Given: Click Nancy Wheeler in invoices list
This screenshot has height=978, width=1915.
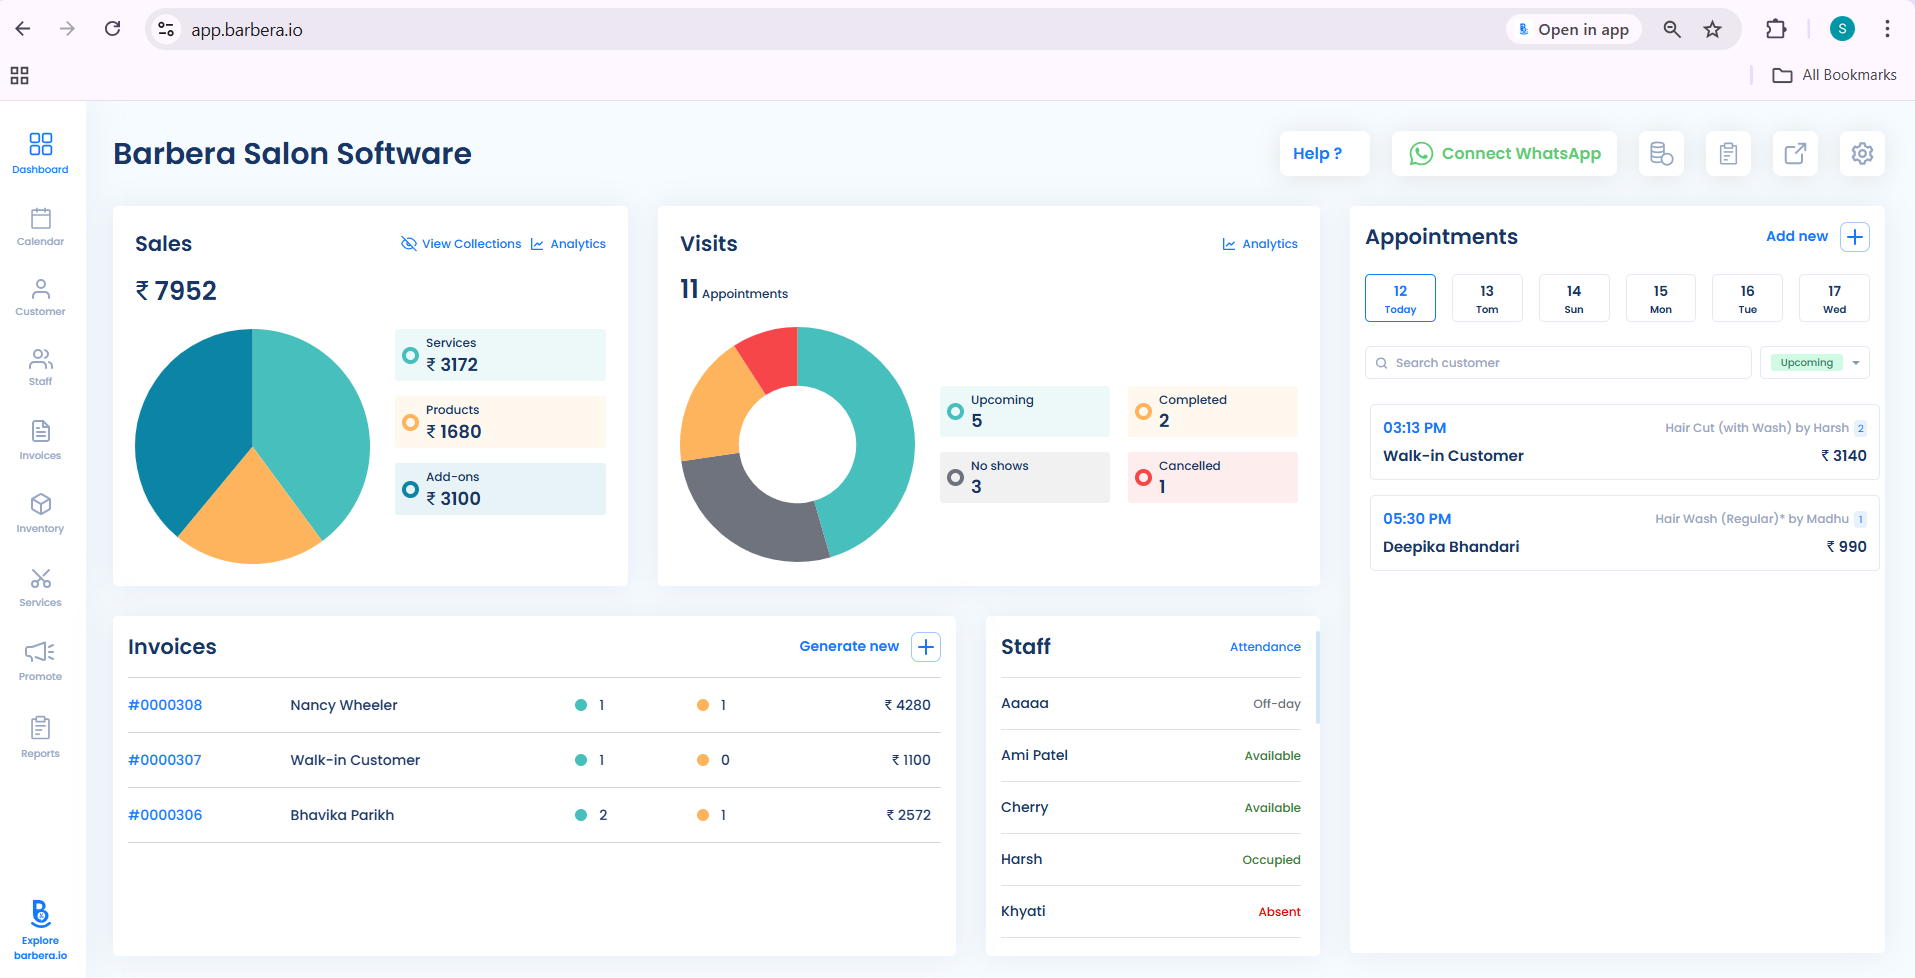Looking at the screenshot, I should [344, 705].
